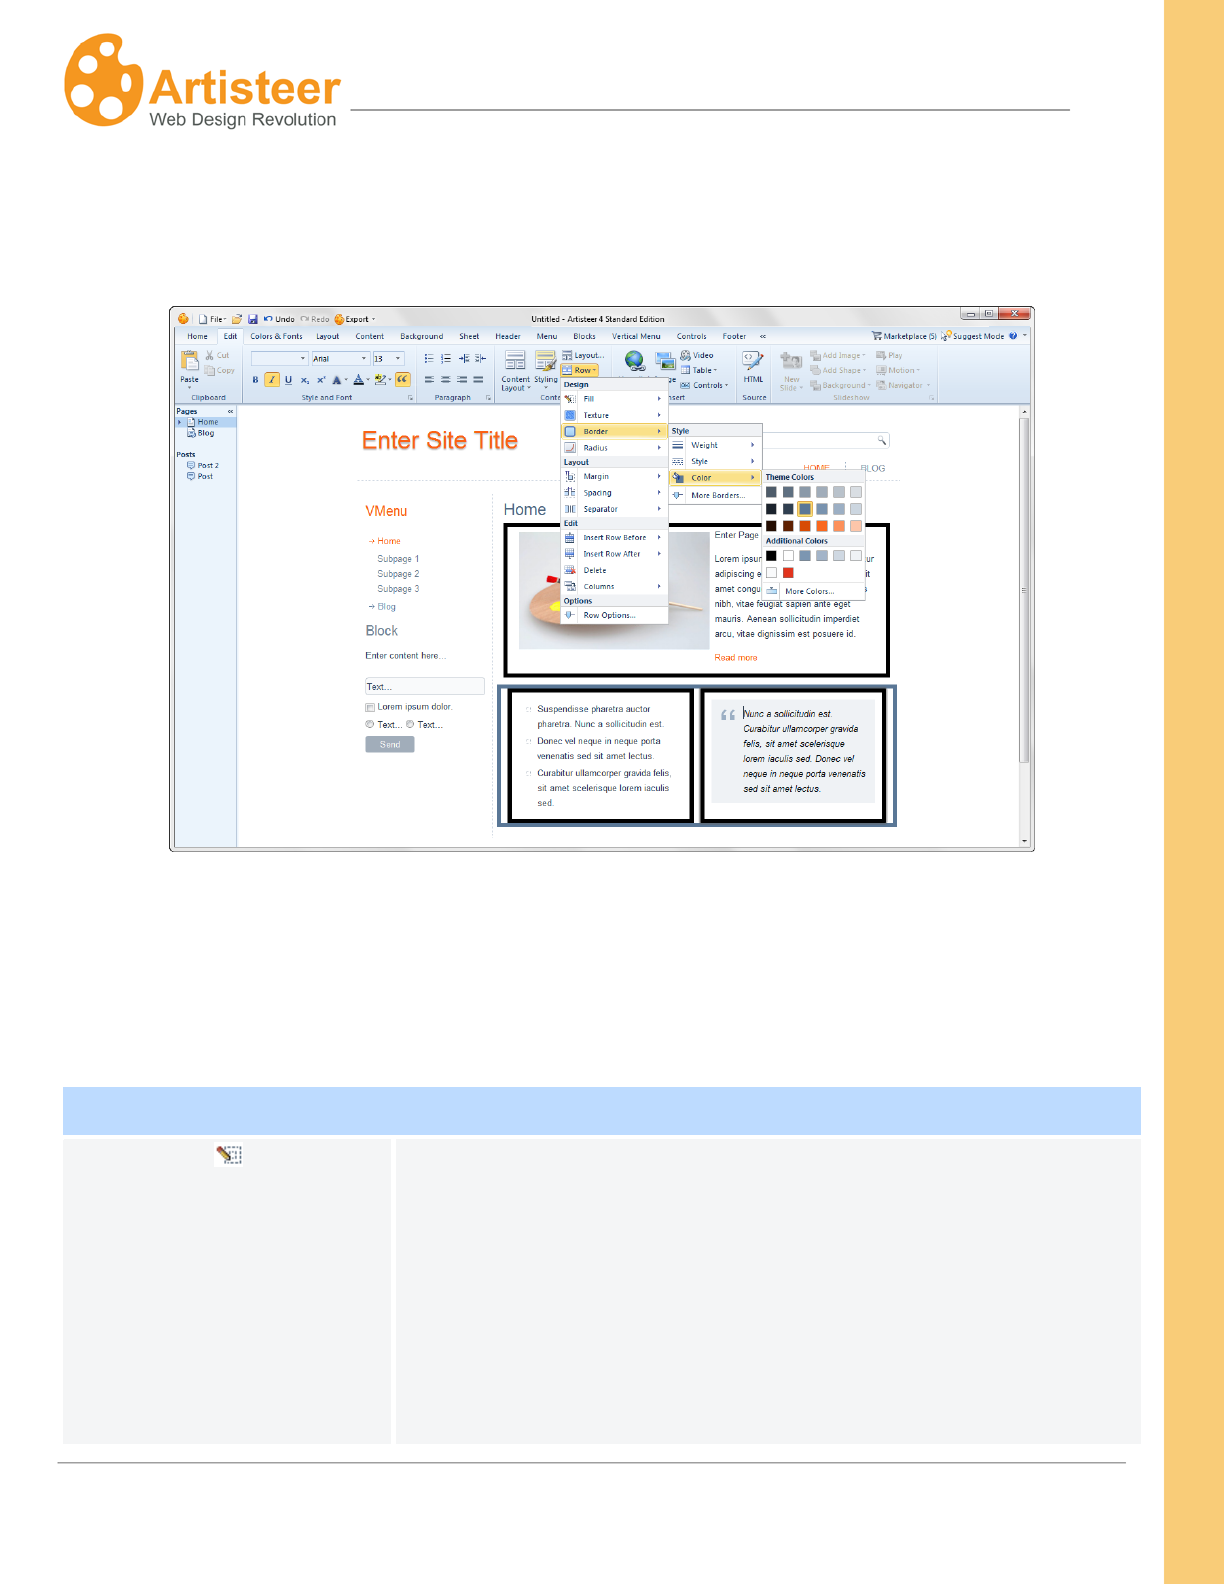
Task: Open the Weight submenu under Style
Action: click(715, 445)
